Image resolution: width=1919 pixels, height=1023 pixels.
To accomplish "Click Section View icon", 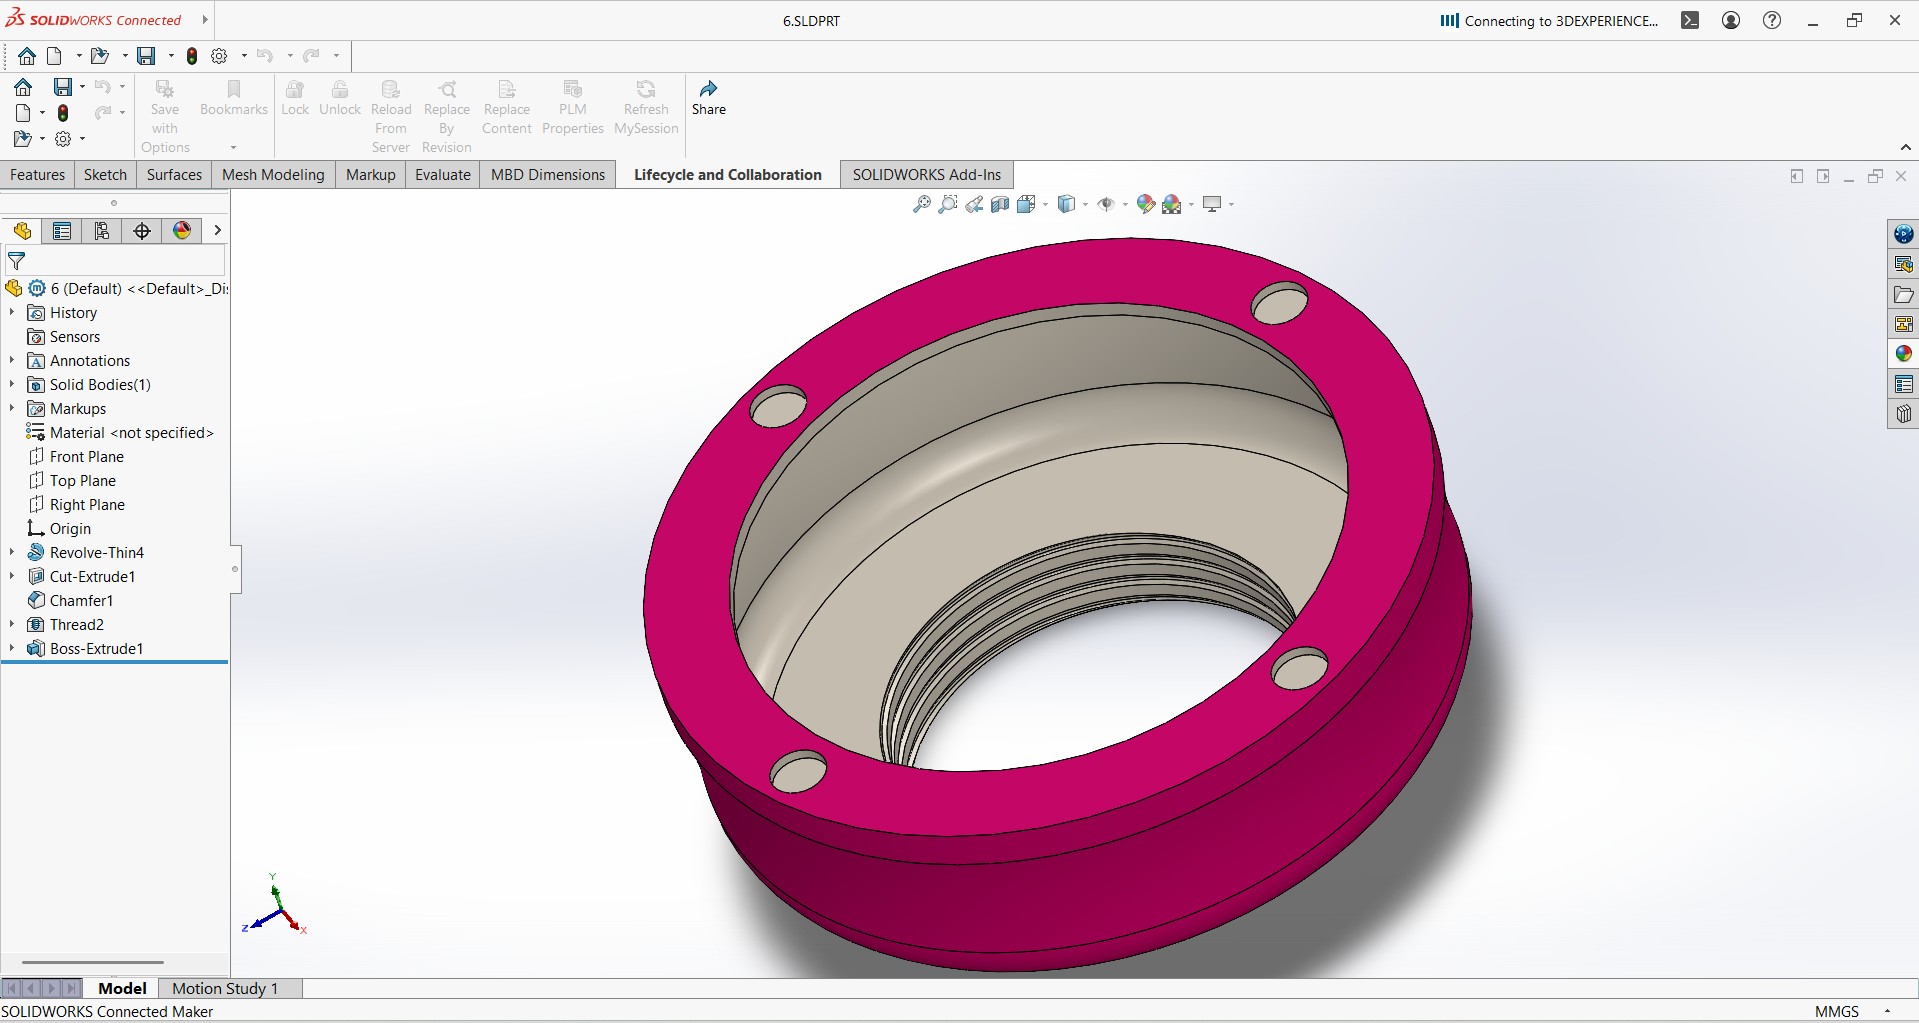I will click(x=1000, y=204).
